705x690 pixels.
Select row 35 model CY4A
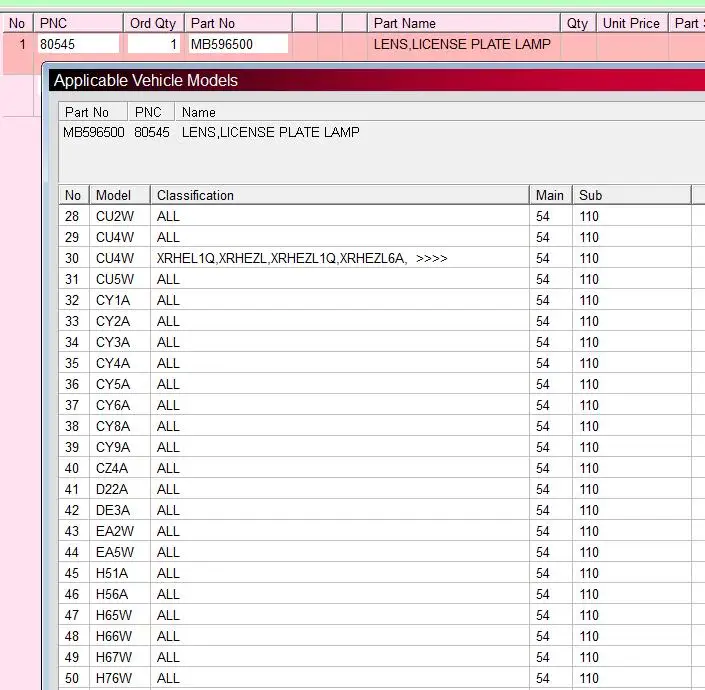tap(113, 363)
